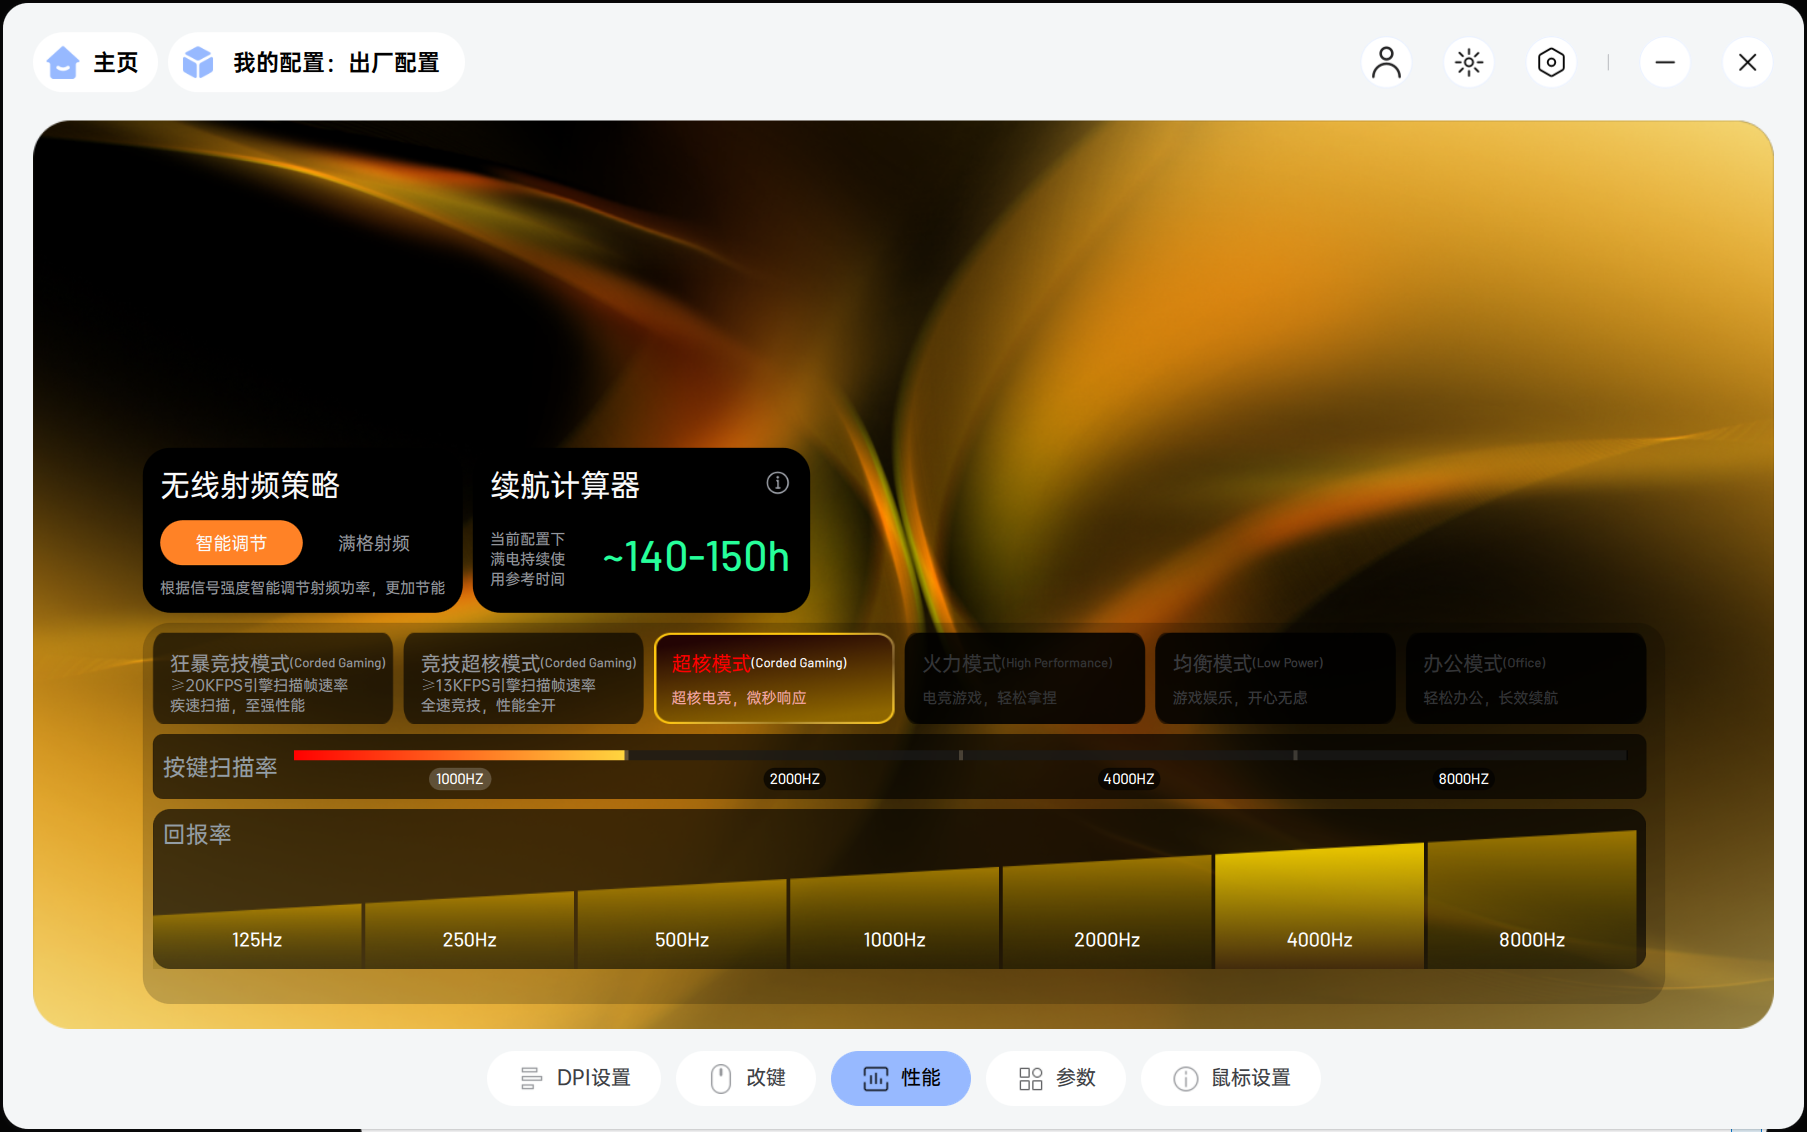Viewport: 1807px width, 1132px height.
Task: Choose 8000Hz report rate
Action: coord(1532,900)
